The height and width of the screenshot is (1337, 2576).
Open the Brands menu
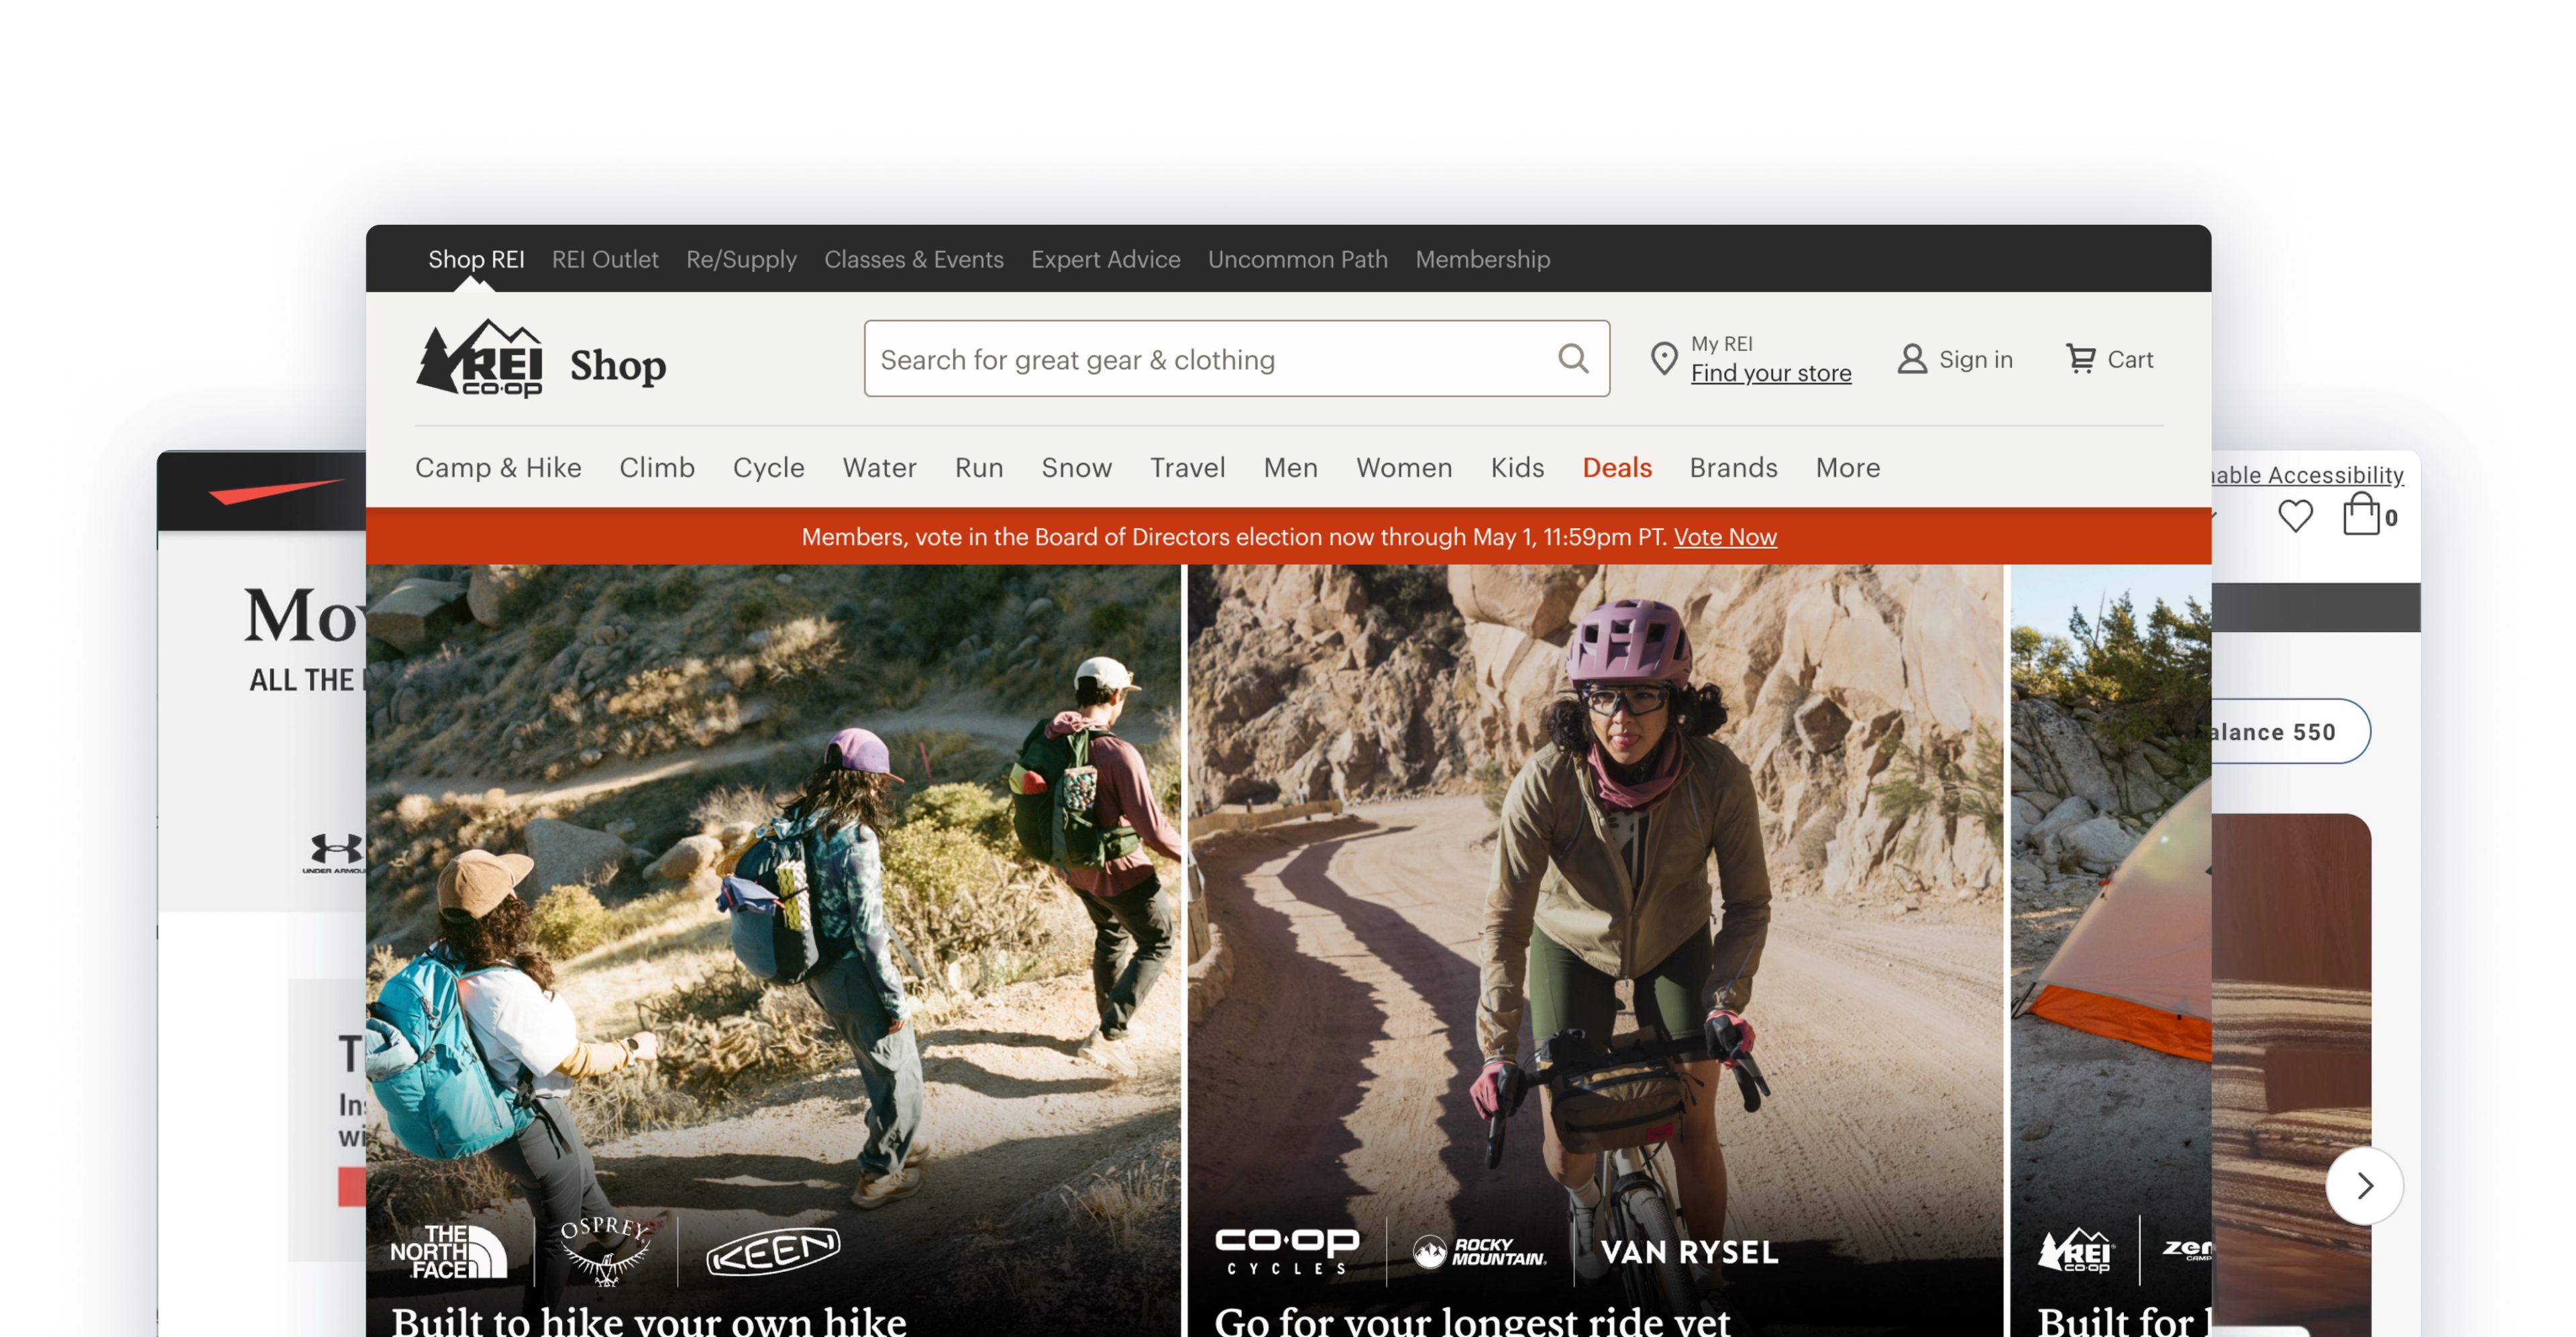coord(1733,467)
